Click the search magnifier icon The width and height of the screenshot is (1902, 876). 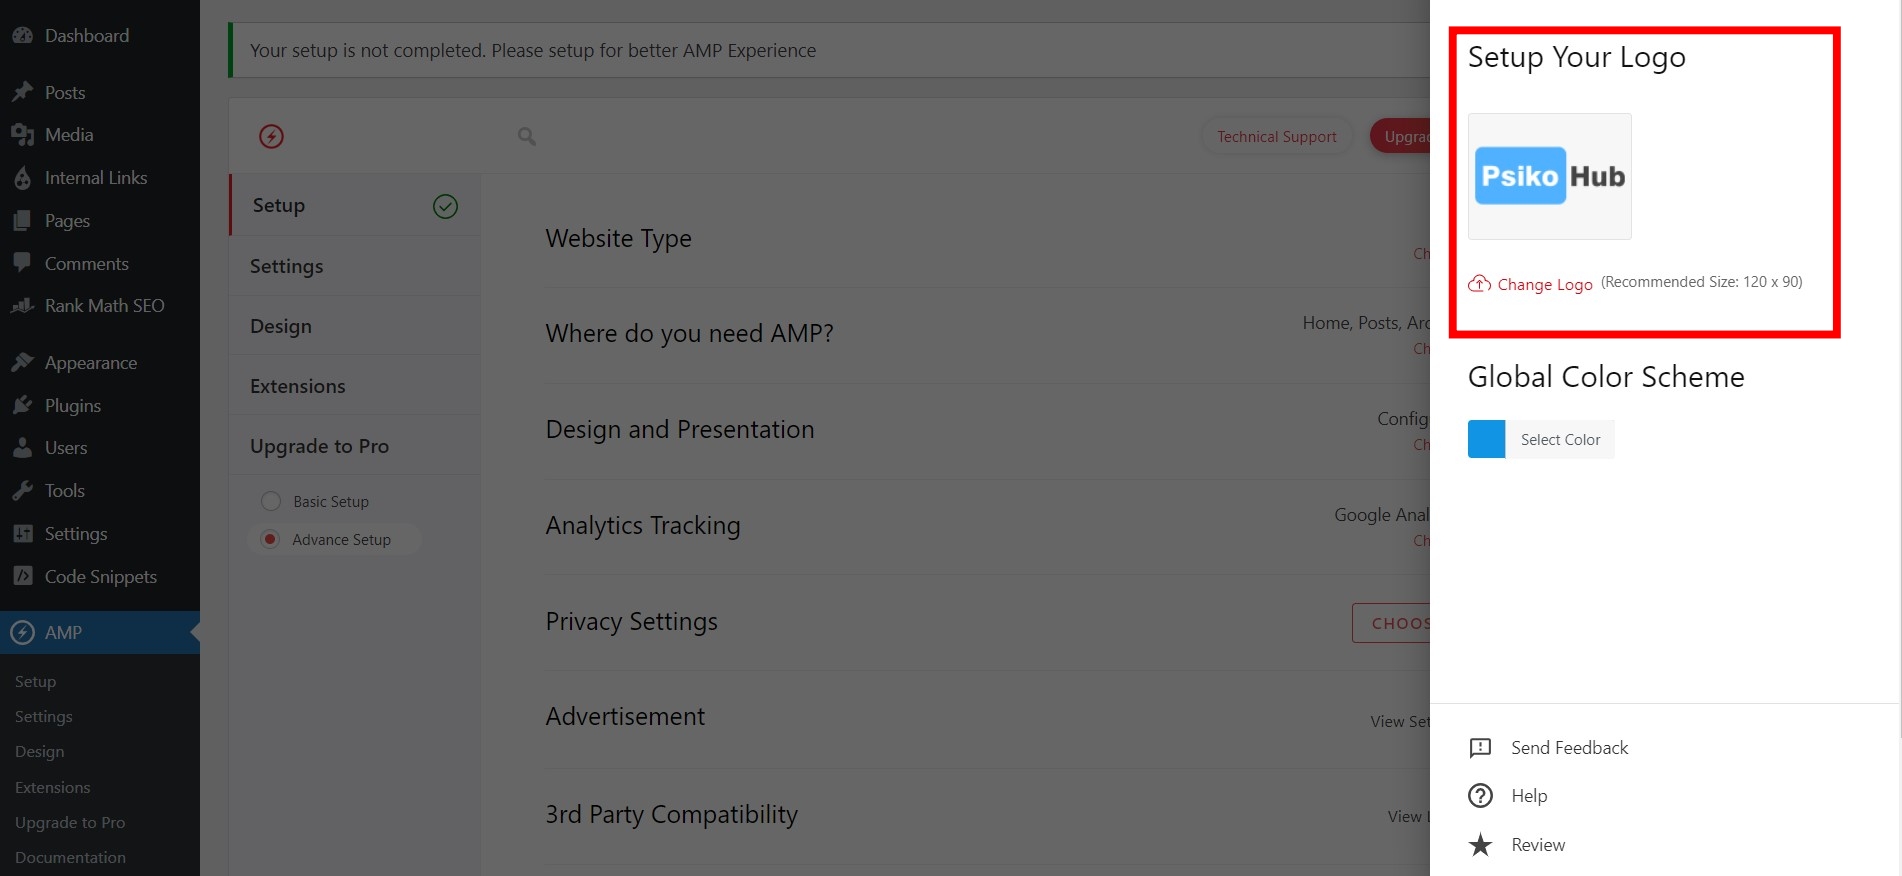click(527, 136)
